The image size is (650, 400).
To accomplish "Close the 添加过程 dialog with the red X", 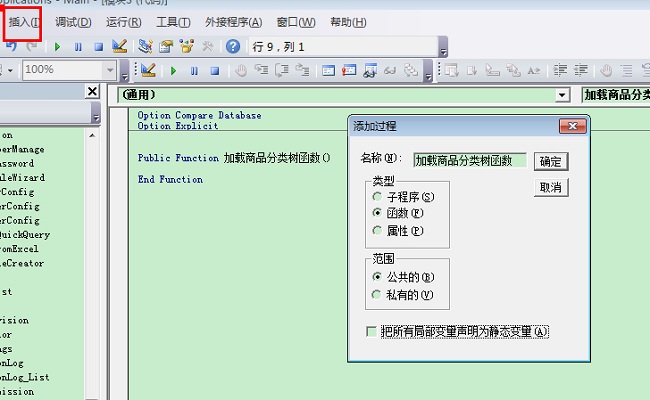I will [573, 126].
